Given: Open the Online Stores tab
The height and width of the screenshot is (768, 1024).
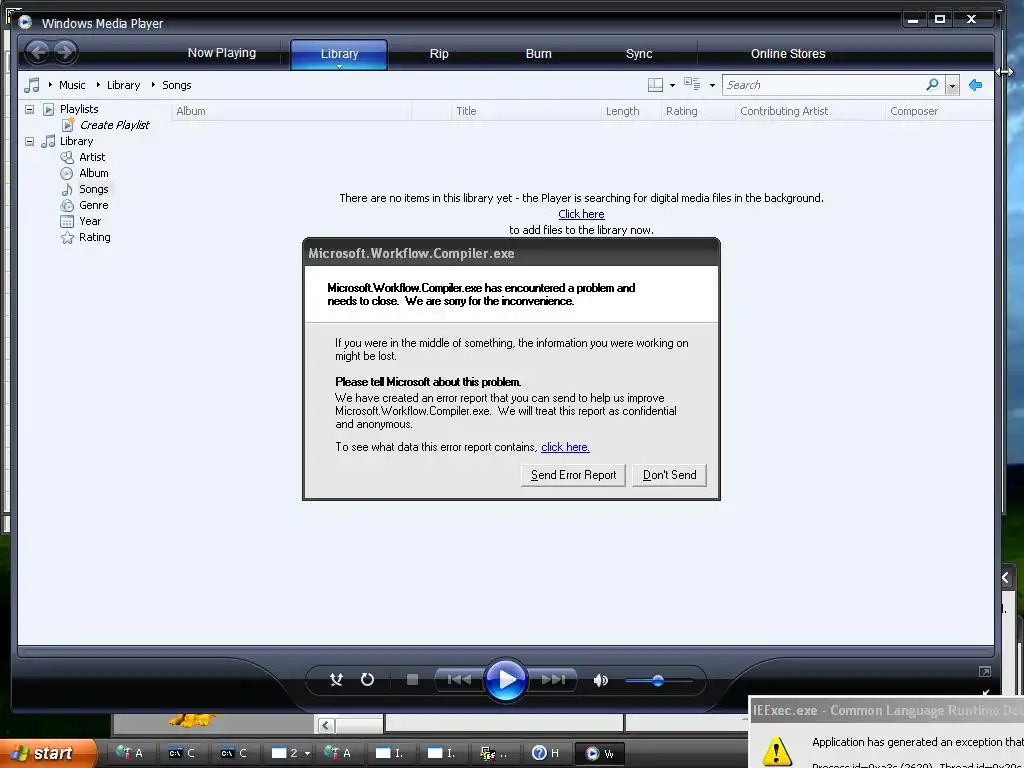Looking at the screenshot, I should coord(788,54).
